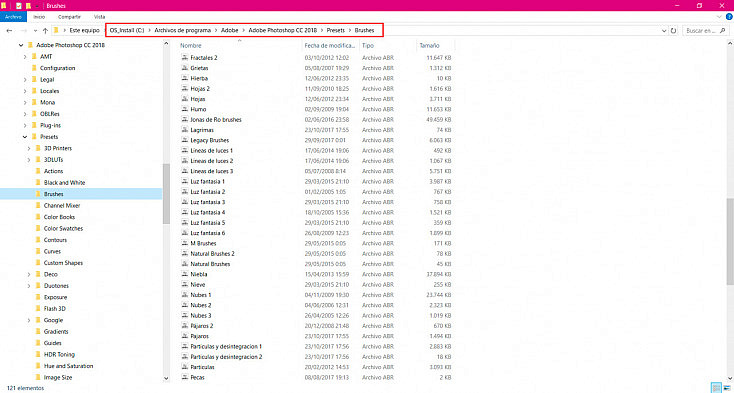Select the Configuration folder in tree
Image resolution: width=734 pixels, height=393 pixels.
tap(58, 68)
